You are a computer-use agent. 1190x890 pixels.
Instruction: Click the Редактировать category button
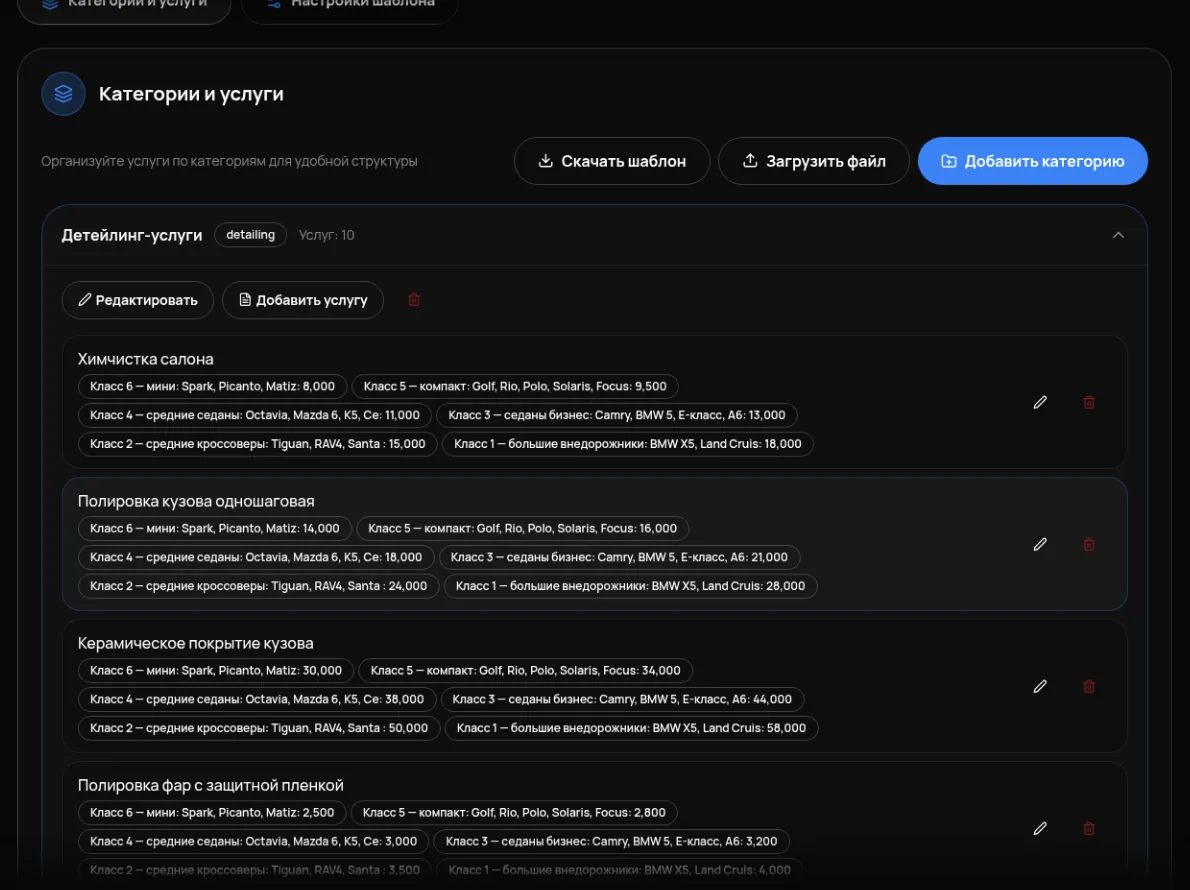(x=137, y=300)
